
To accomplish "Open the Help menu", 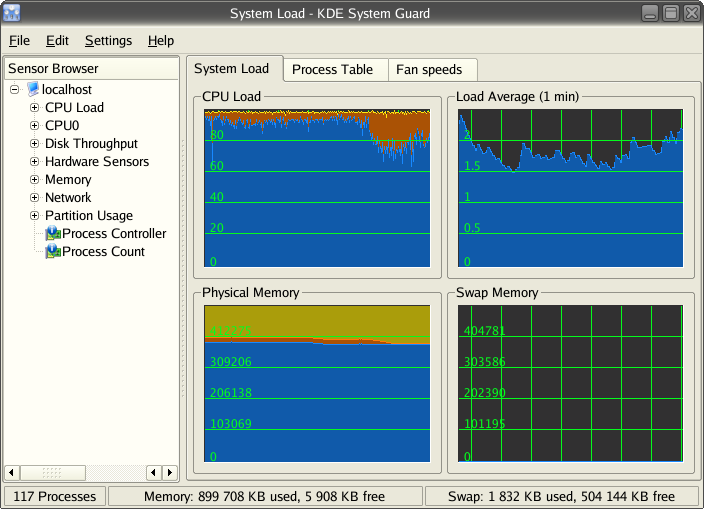I will click(161, 41).
